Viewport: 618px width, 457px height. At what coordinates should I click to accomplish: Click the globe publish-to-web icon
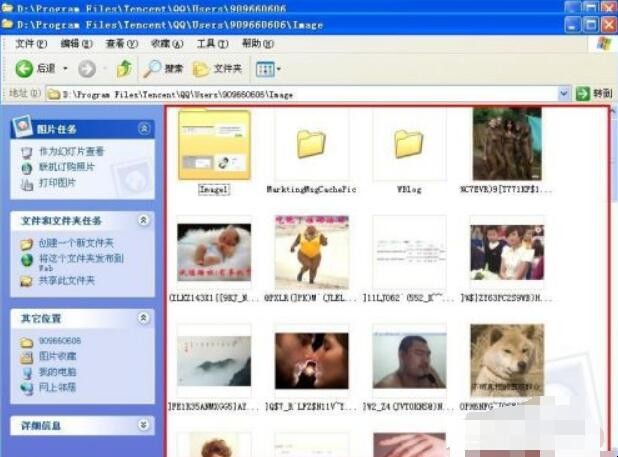pos(27,260)
